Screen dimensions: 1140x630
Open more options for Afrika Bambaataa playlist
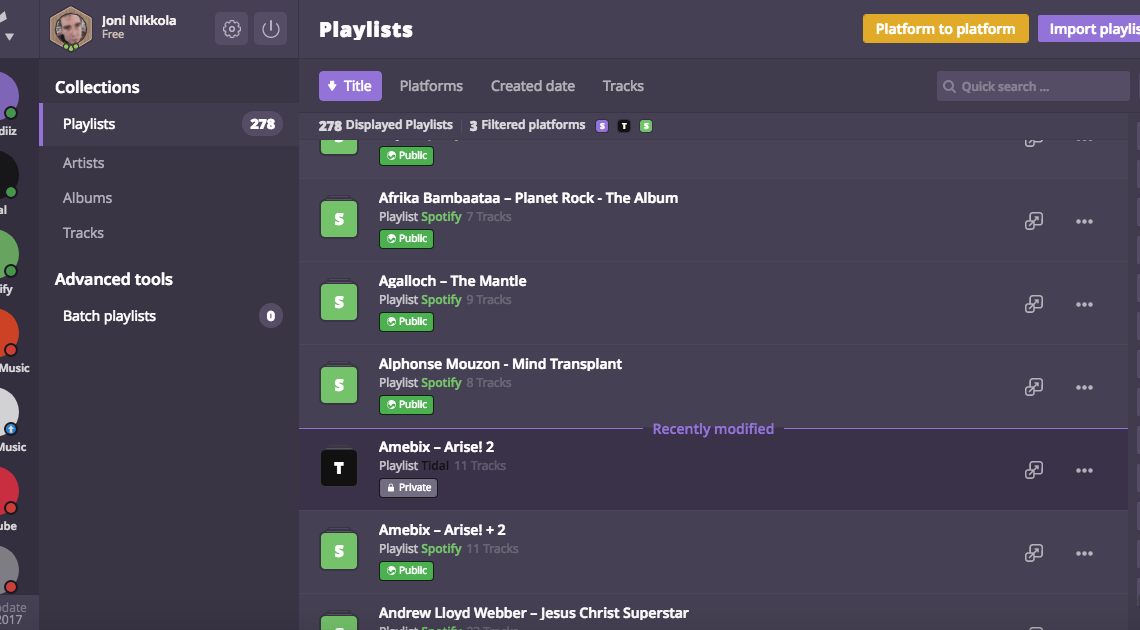click(1084, 221)
